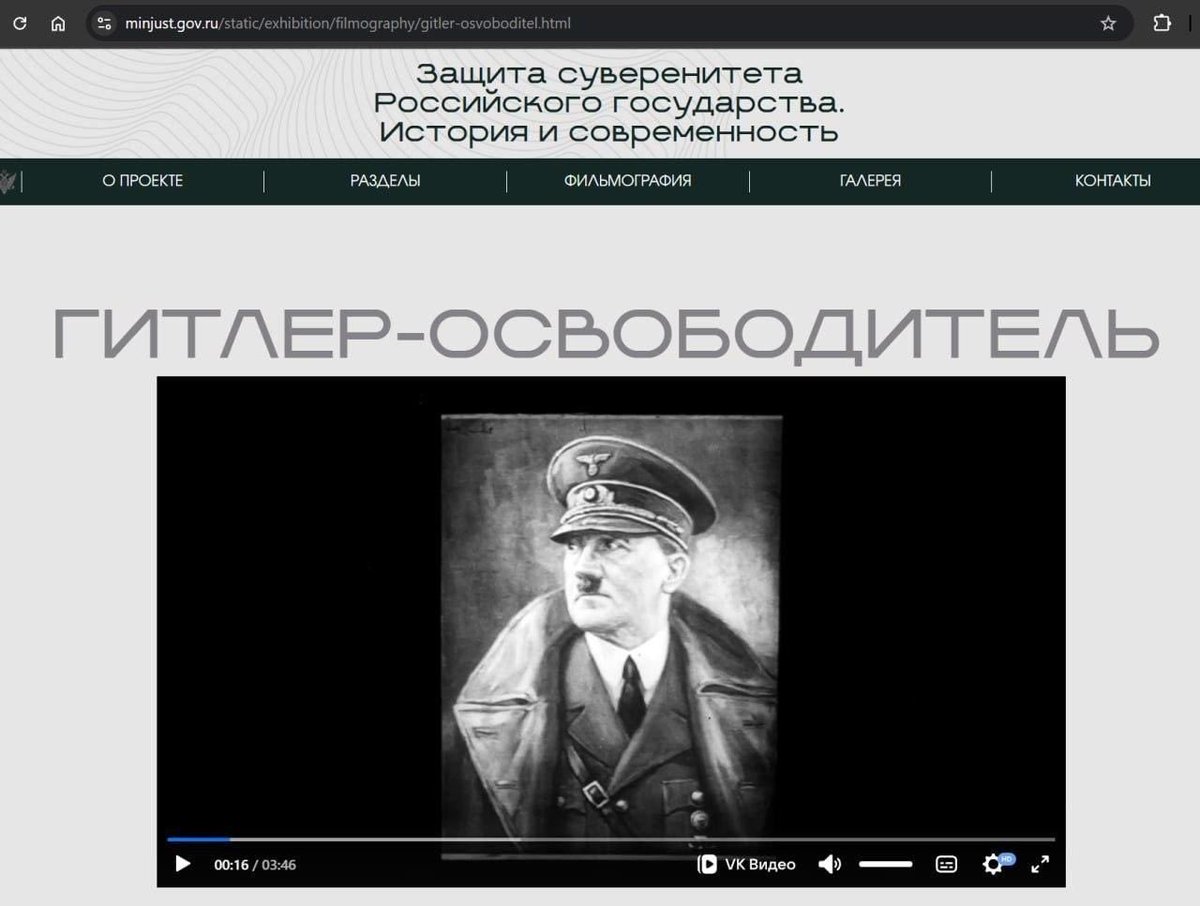The width and height of the screenshot is (1200, 906).
Task: Click the ГИТЛЕР-ОСВОБОДИТЕЛЬ page heading
Action: pyautogui.click(x=606, y=334)
